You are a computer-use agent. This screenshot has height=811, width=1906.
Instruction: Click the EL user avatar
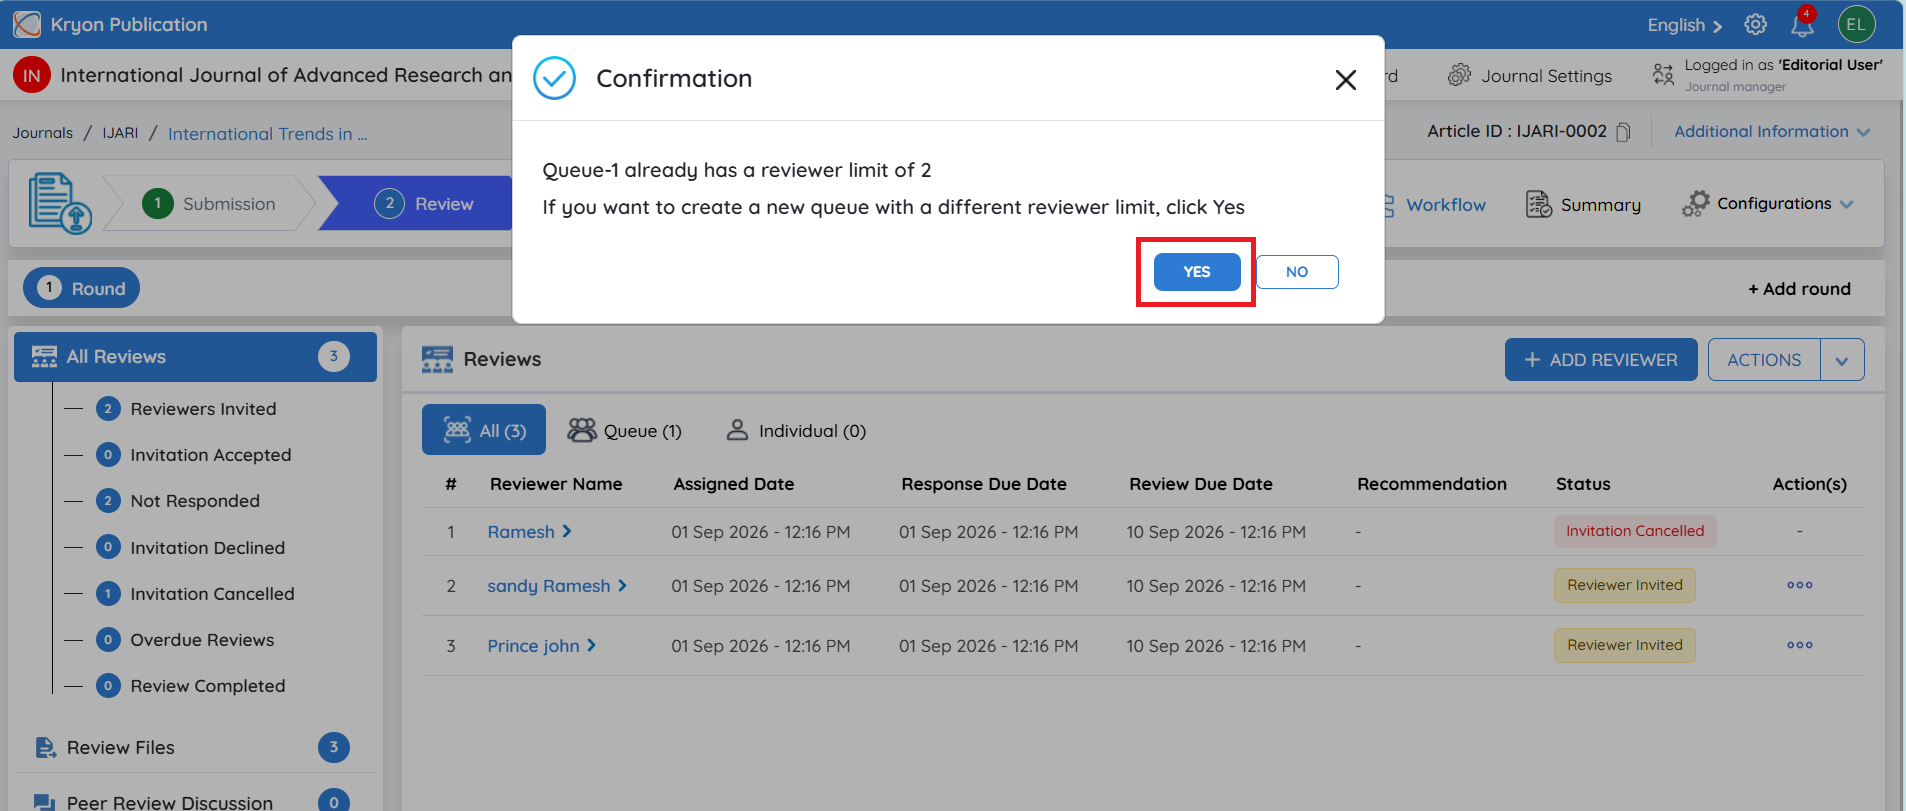point(1857,24)
